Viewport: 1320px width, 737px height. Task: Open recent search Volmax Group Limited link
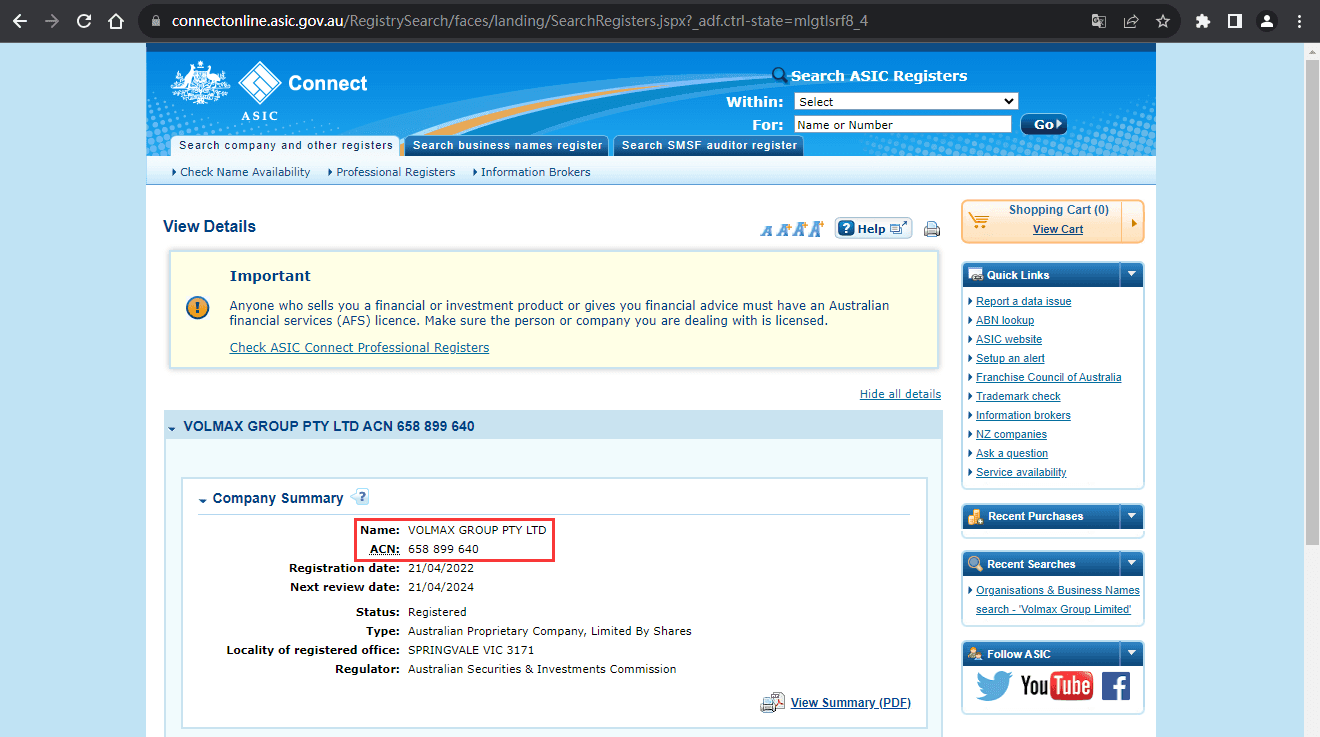click(x=1058, y=600)
